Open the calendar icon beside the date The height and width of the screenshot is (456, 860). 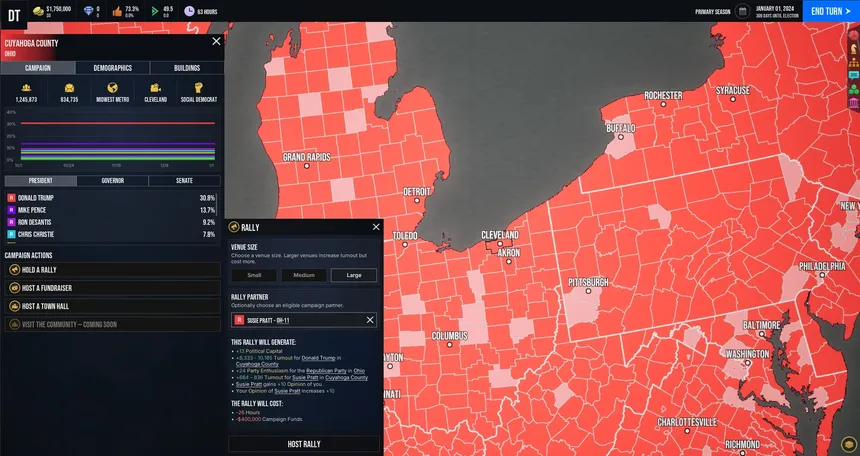pos(742,11)
